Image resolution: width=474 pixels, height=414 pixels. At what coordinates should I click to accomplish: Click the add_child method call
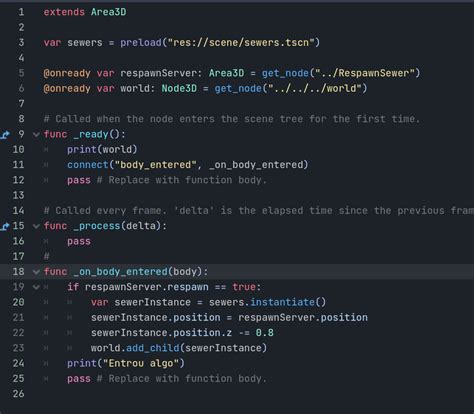tap(153, 348)
